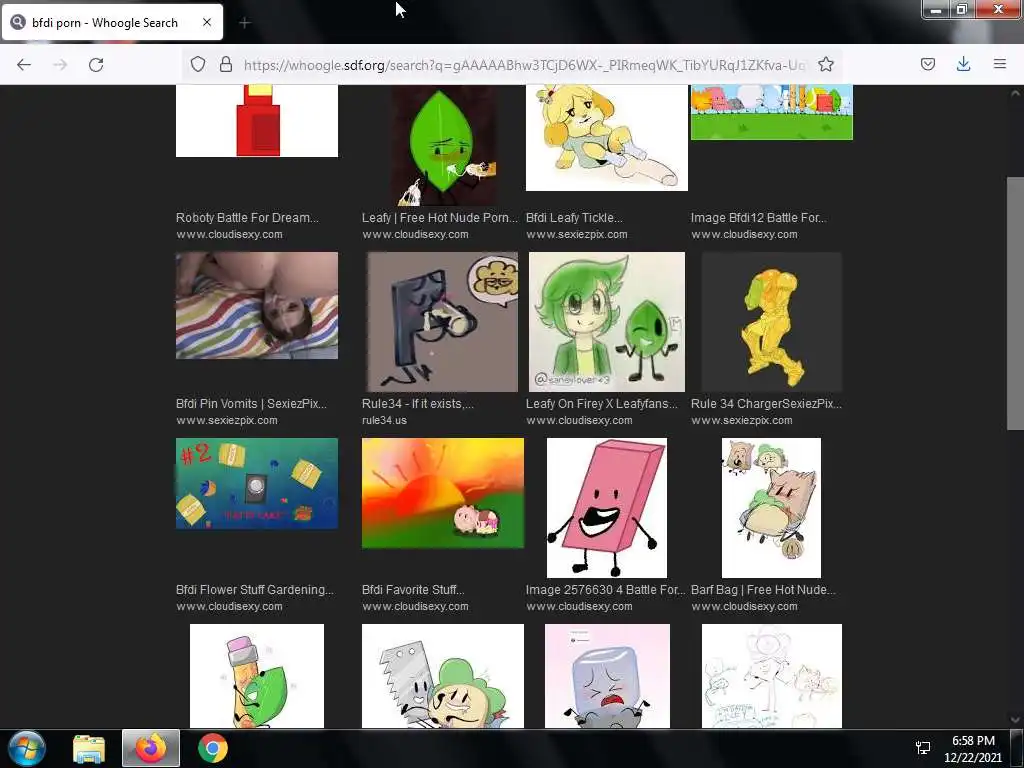Reload the current page
The width and height of the screenshot is (1024, 768).
pyautogui.click(x=96, y=64)
